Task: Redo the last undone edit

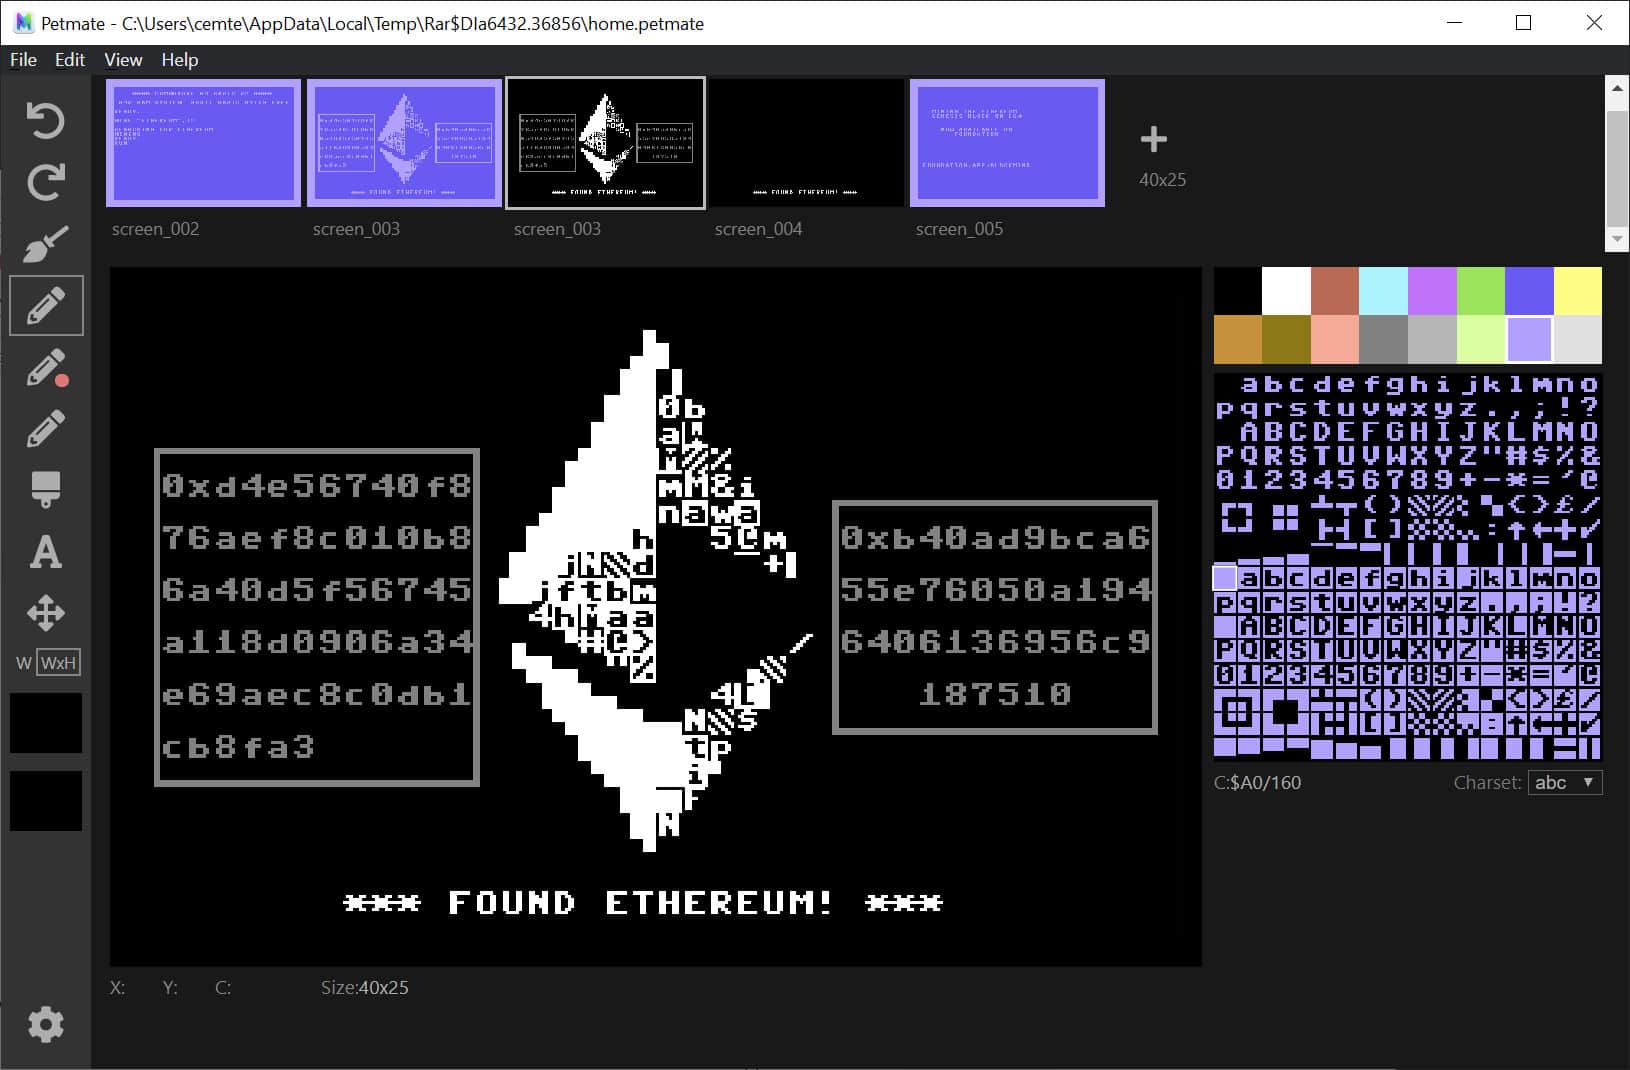Action: coord(45,181)
